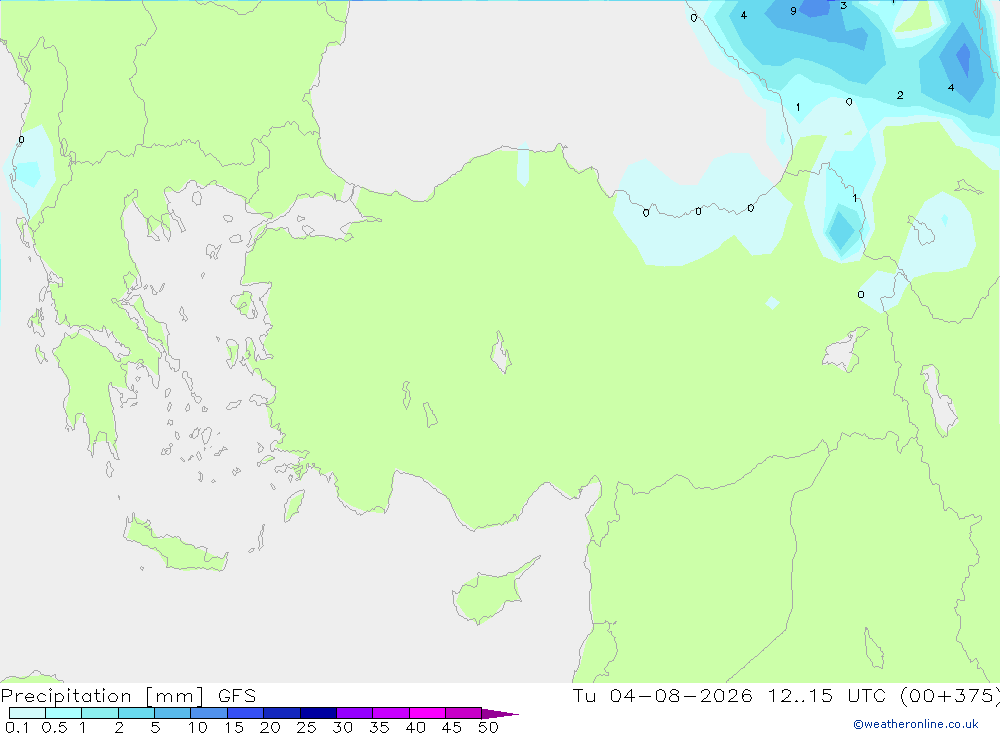Screen dimensions: 1000x733
Task: Click the 25–30 mm navy legend swatch
Action: pos(318,713)
